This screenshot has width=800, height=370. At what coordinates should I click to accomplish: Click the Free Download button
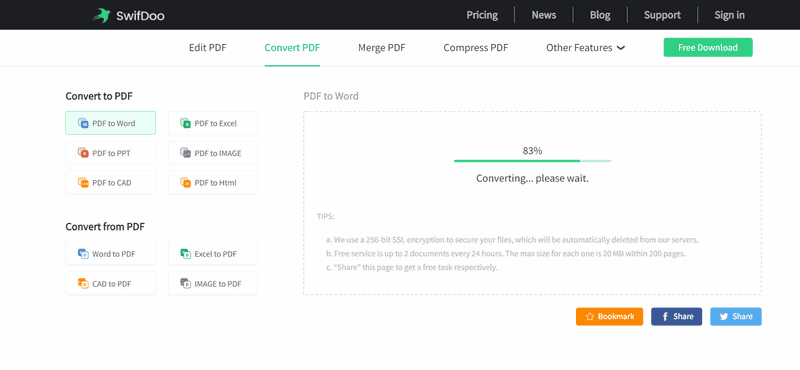coord(708,47)
